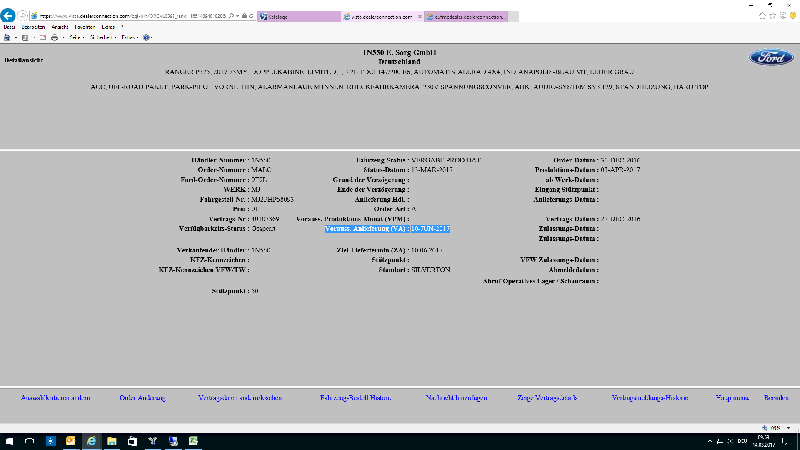The width and height of the screenshot is (800, 450).
Task: Open the Vertragsänderungs-Historie link
Action: click(649, 398)
